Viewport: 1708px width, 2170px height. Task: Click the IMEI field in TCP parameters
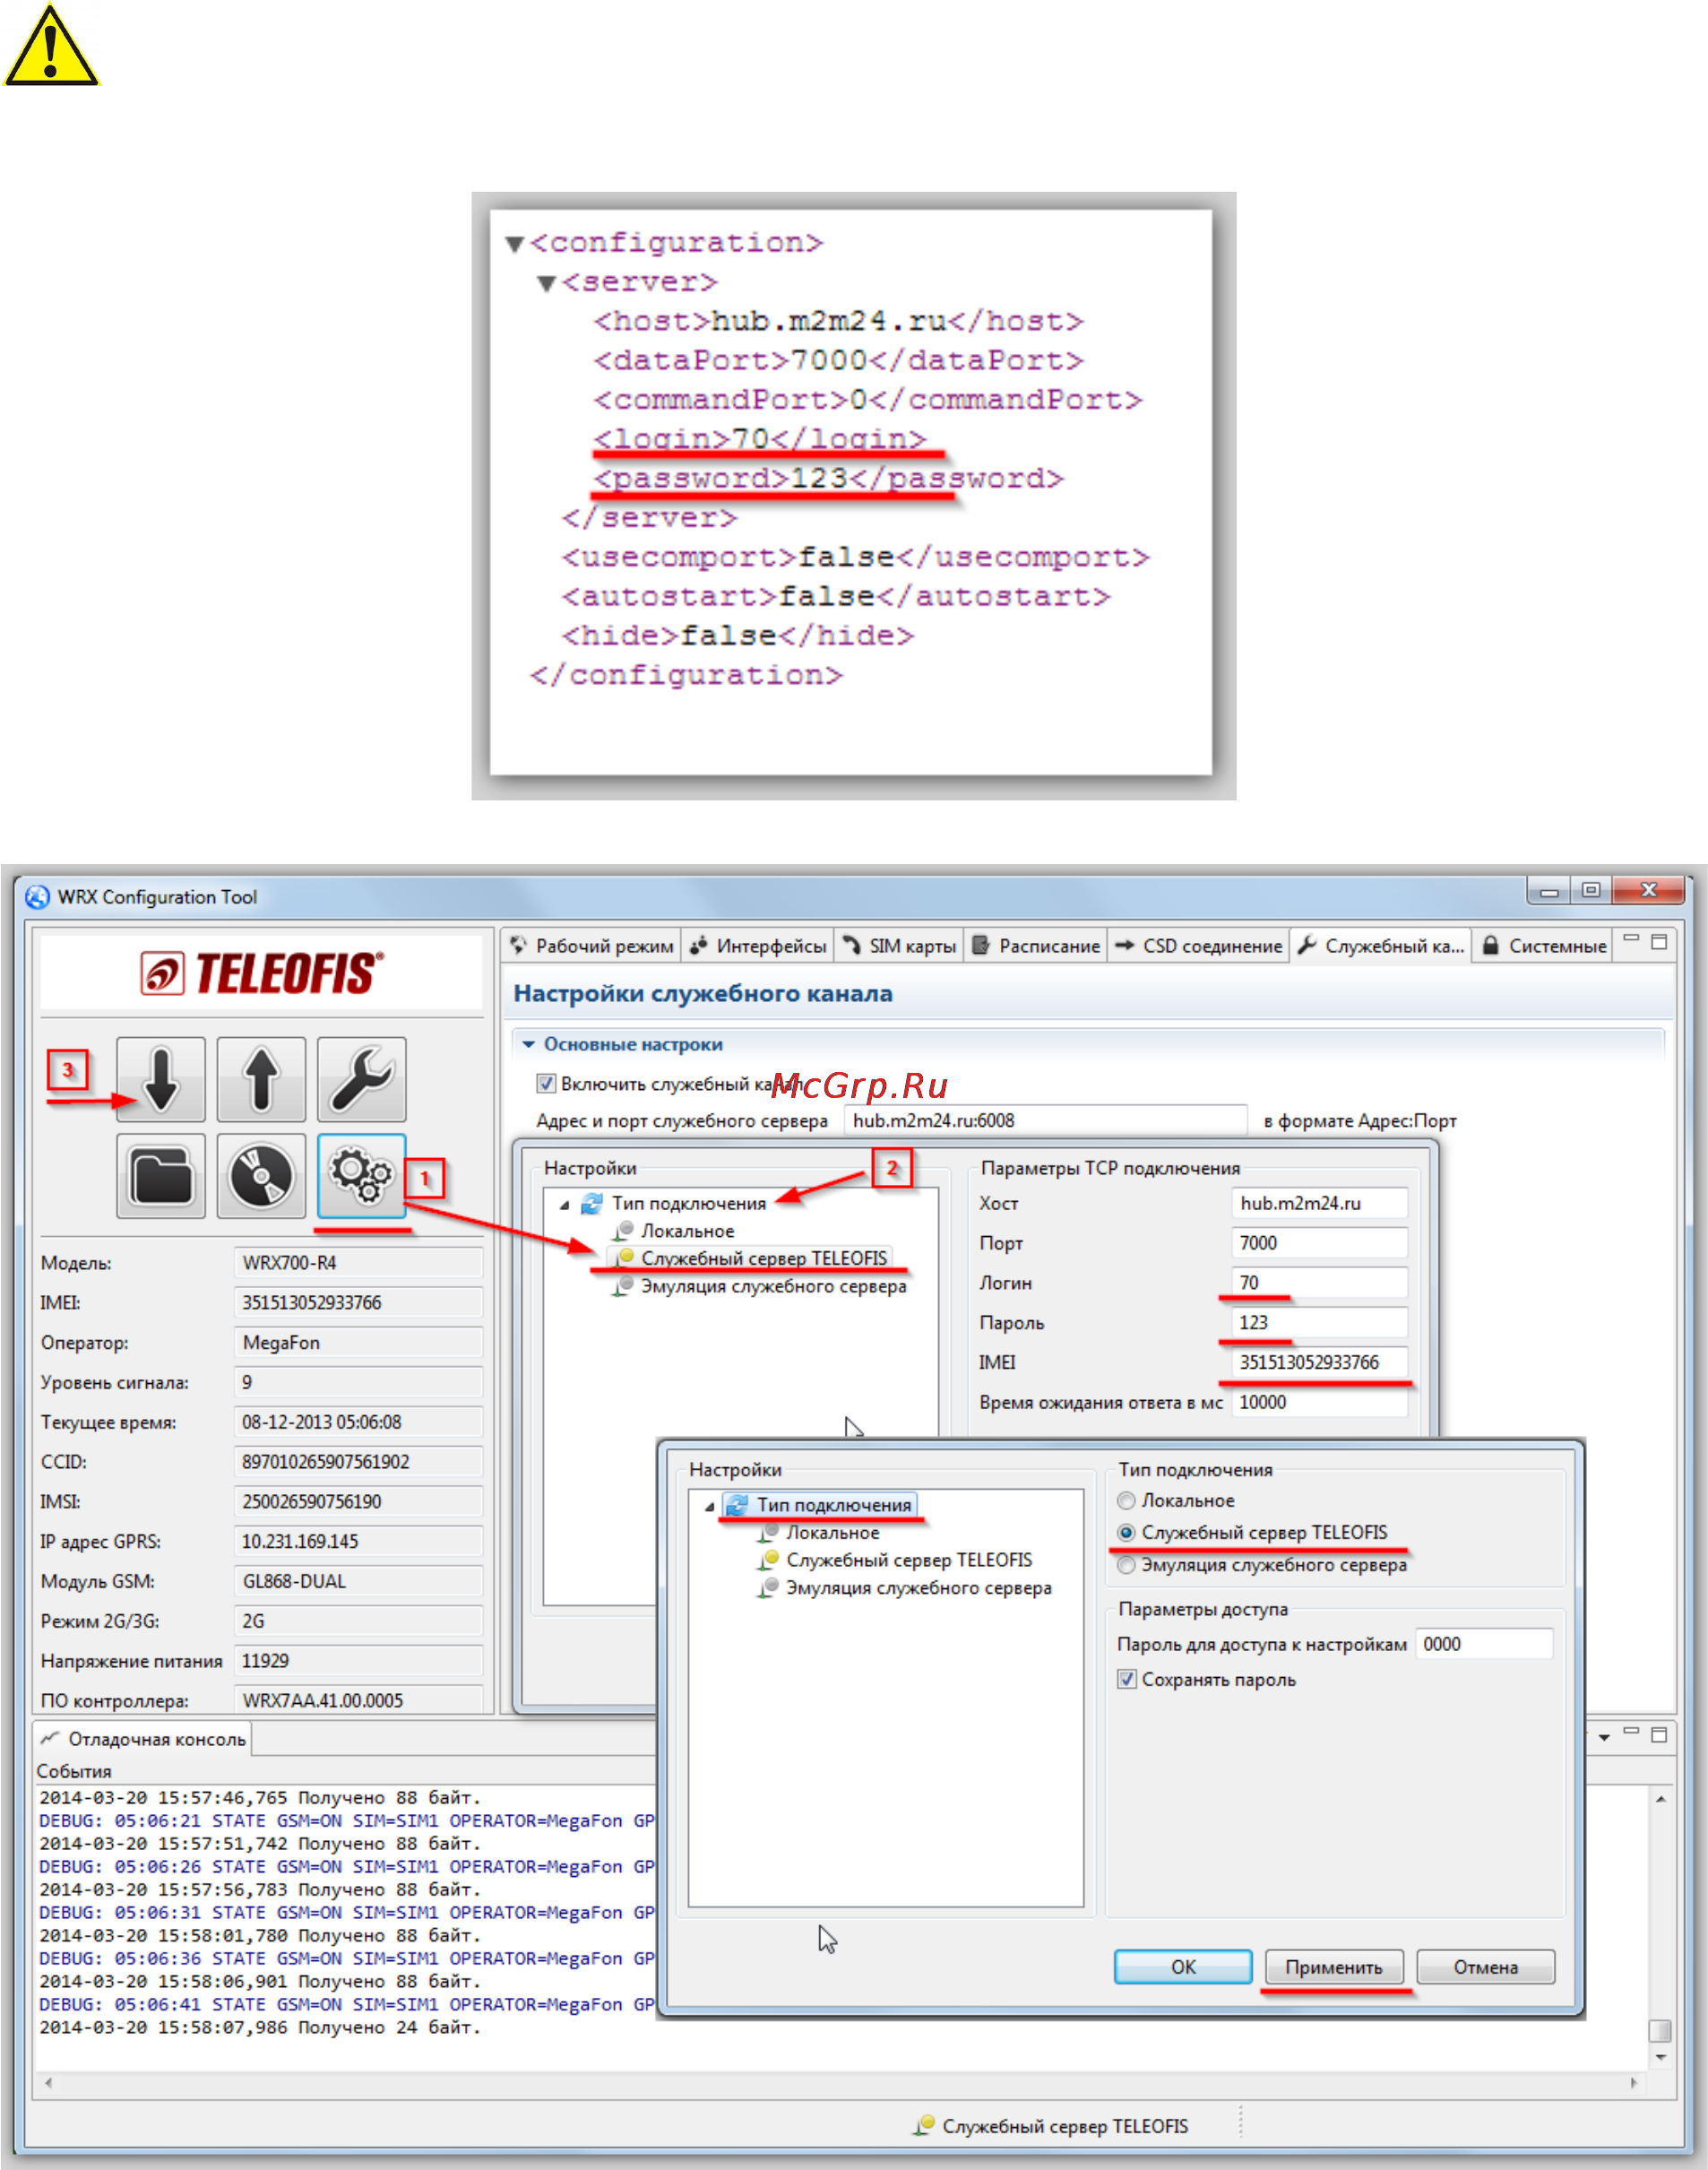[1320, 1362]
